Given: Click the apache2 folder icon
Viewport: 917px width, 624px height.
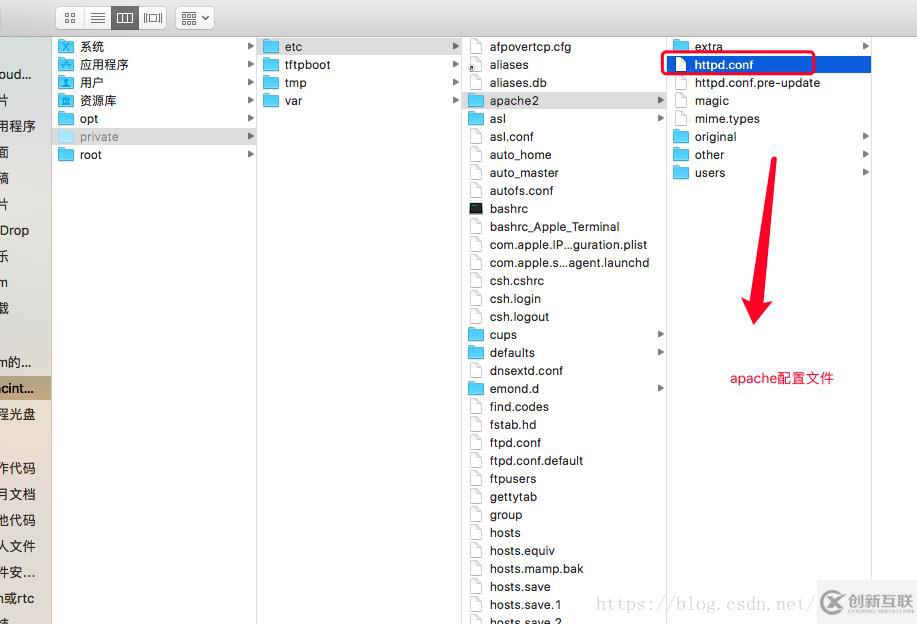Looking at the screenshot, I should pos(476,101).
